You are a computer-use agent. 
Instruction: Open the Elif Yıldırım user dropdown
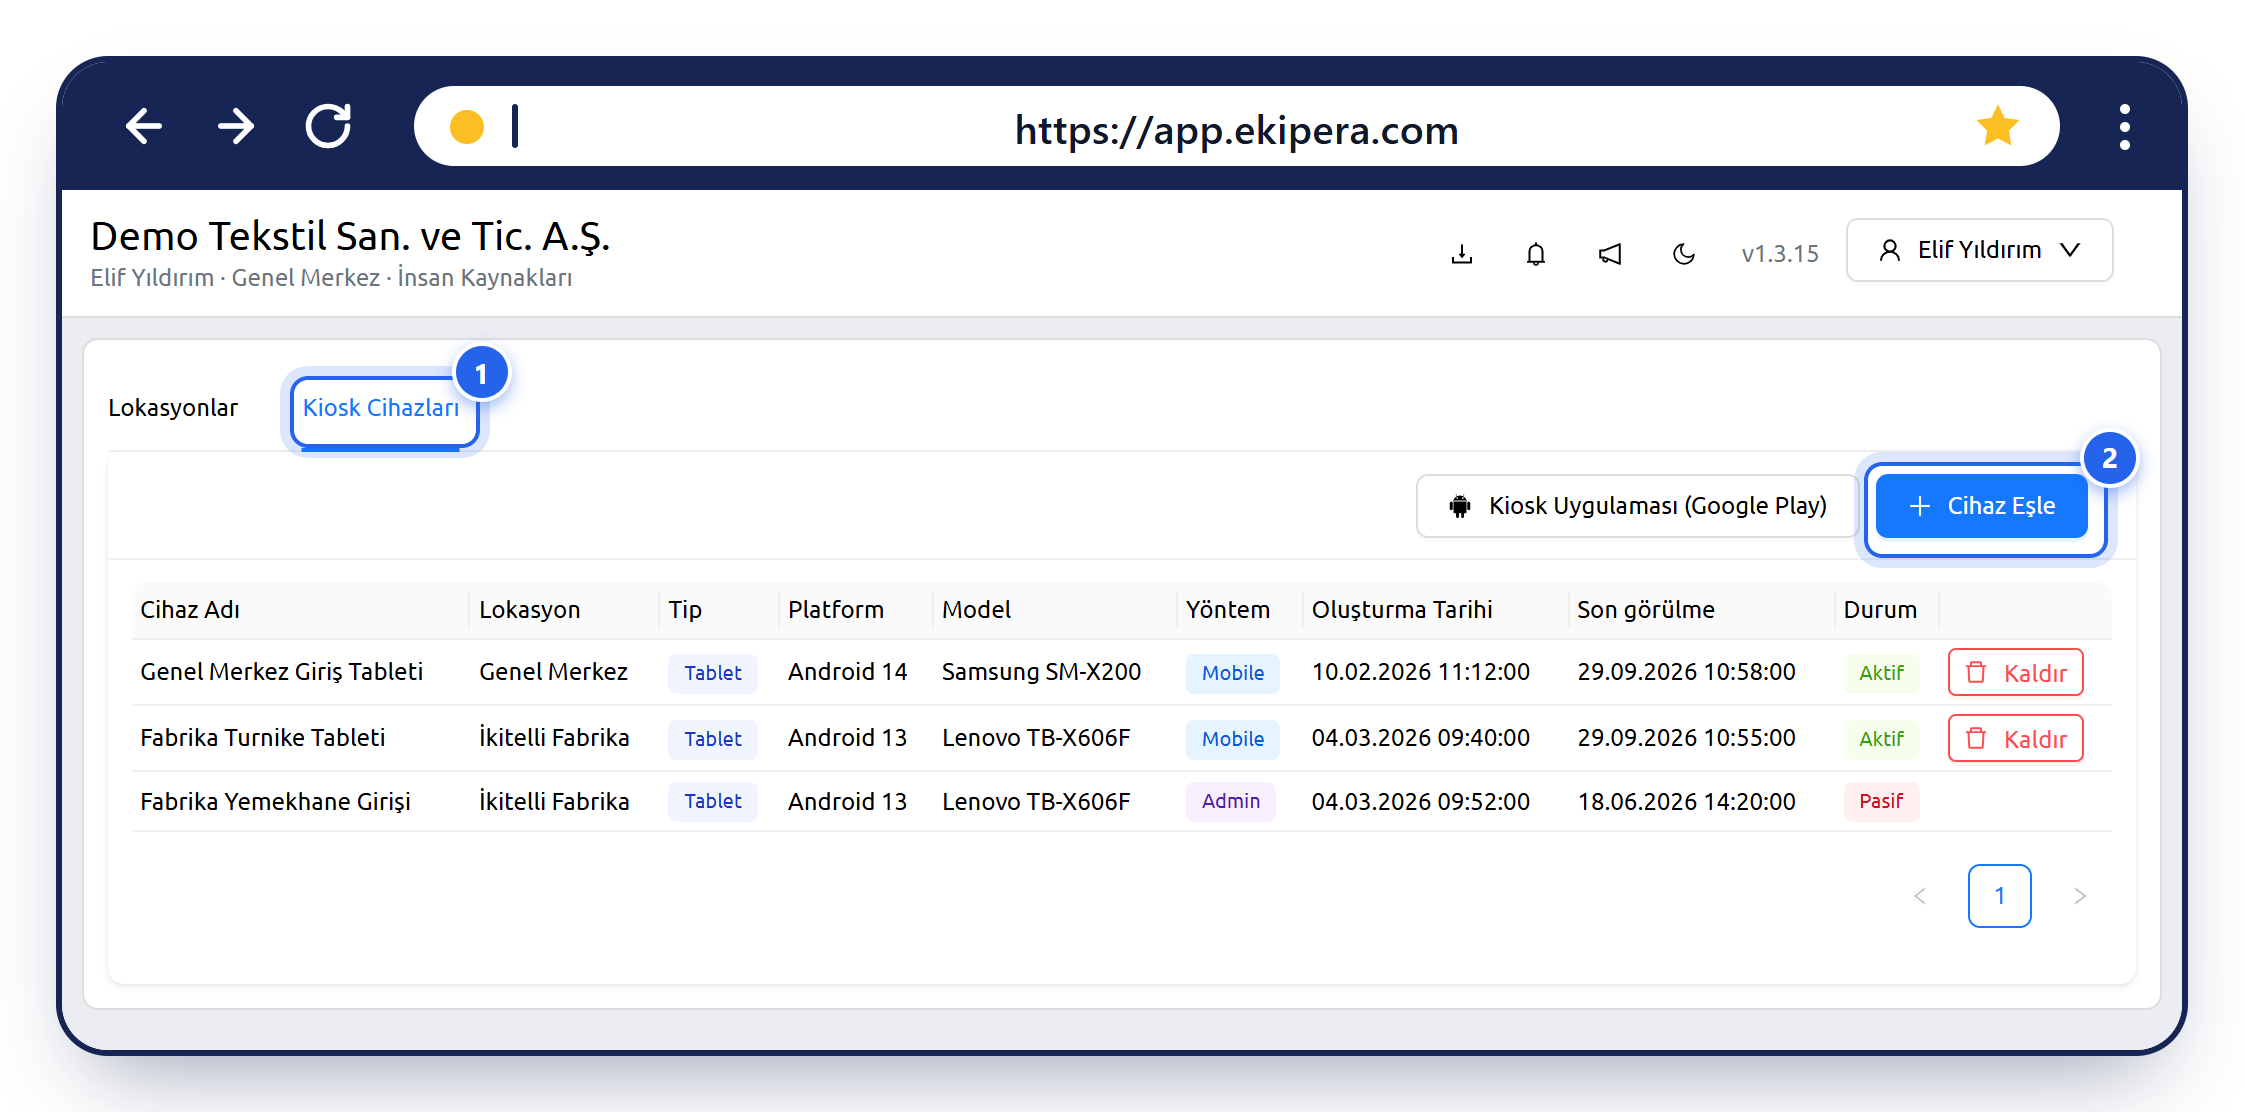[x=1979, y=250]
